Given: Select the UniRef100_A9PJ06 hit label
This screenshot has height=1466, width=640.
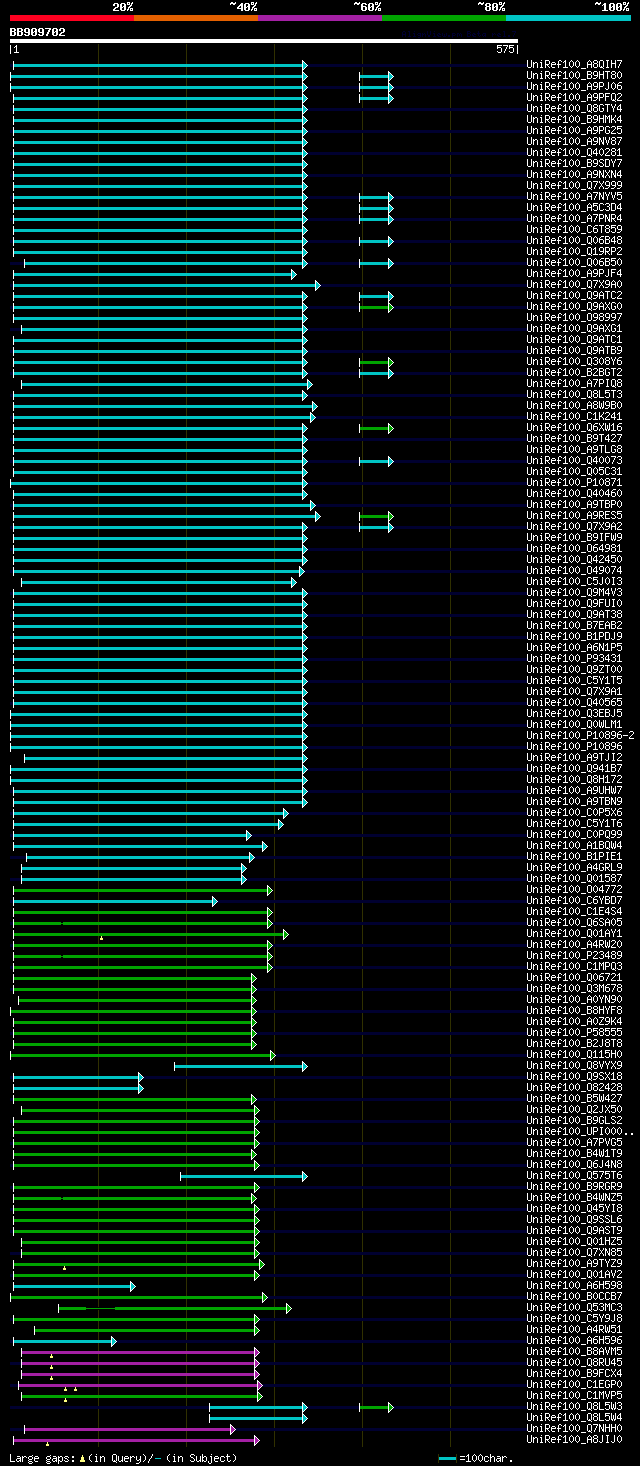Looking at the screenshot, I should [x=574, y=86].
